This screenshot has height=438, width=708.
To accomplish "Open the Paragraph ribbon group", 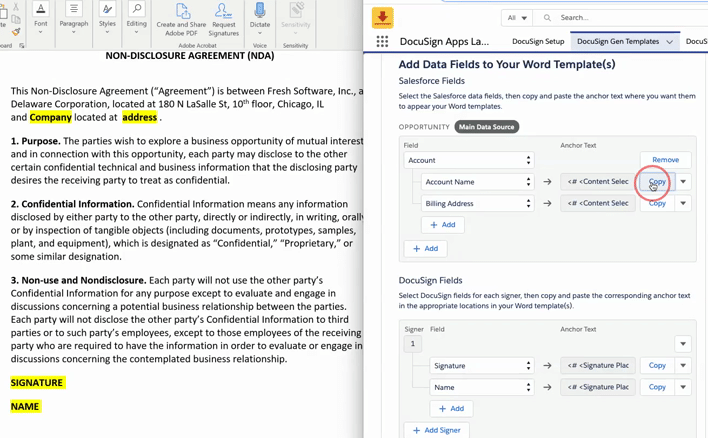I will click(x=73, y=17).
